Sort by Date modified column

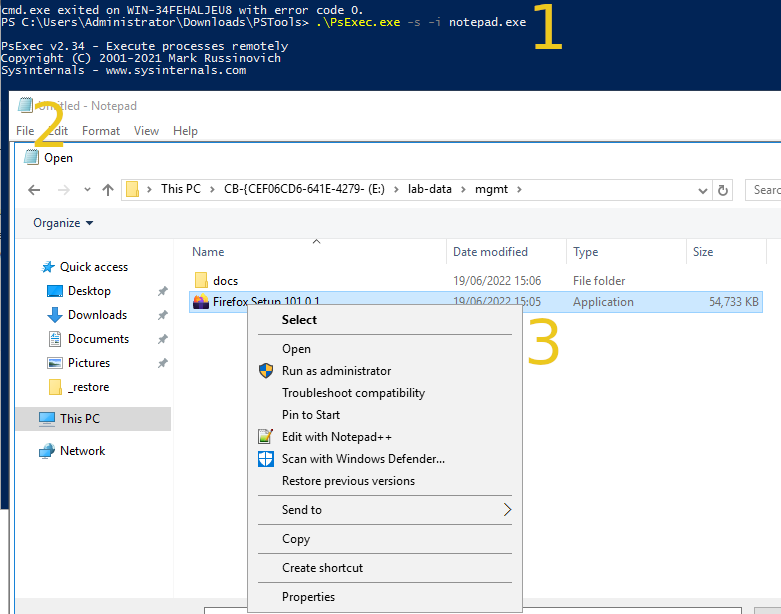click(x=490, y=252)
